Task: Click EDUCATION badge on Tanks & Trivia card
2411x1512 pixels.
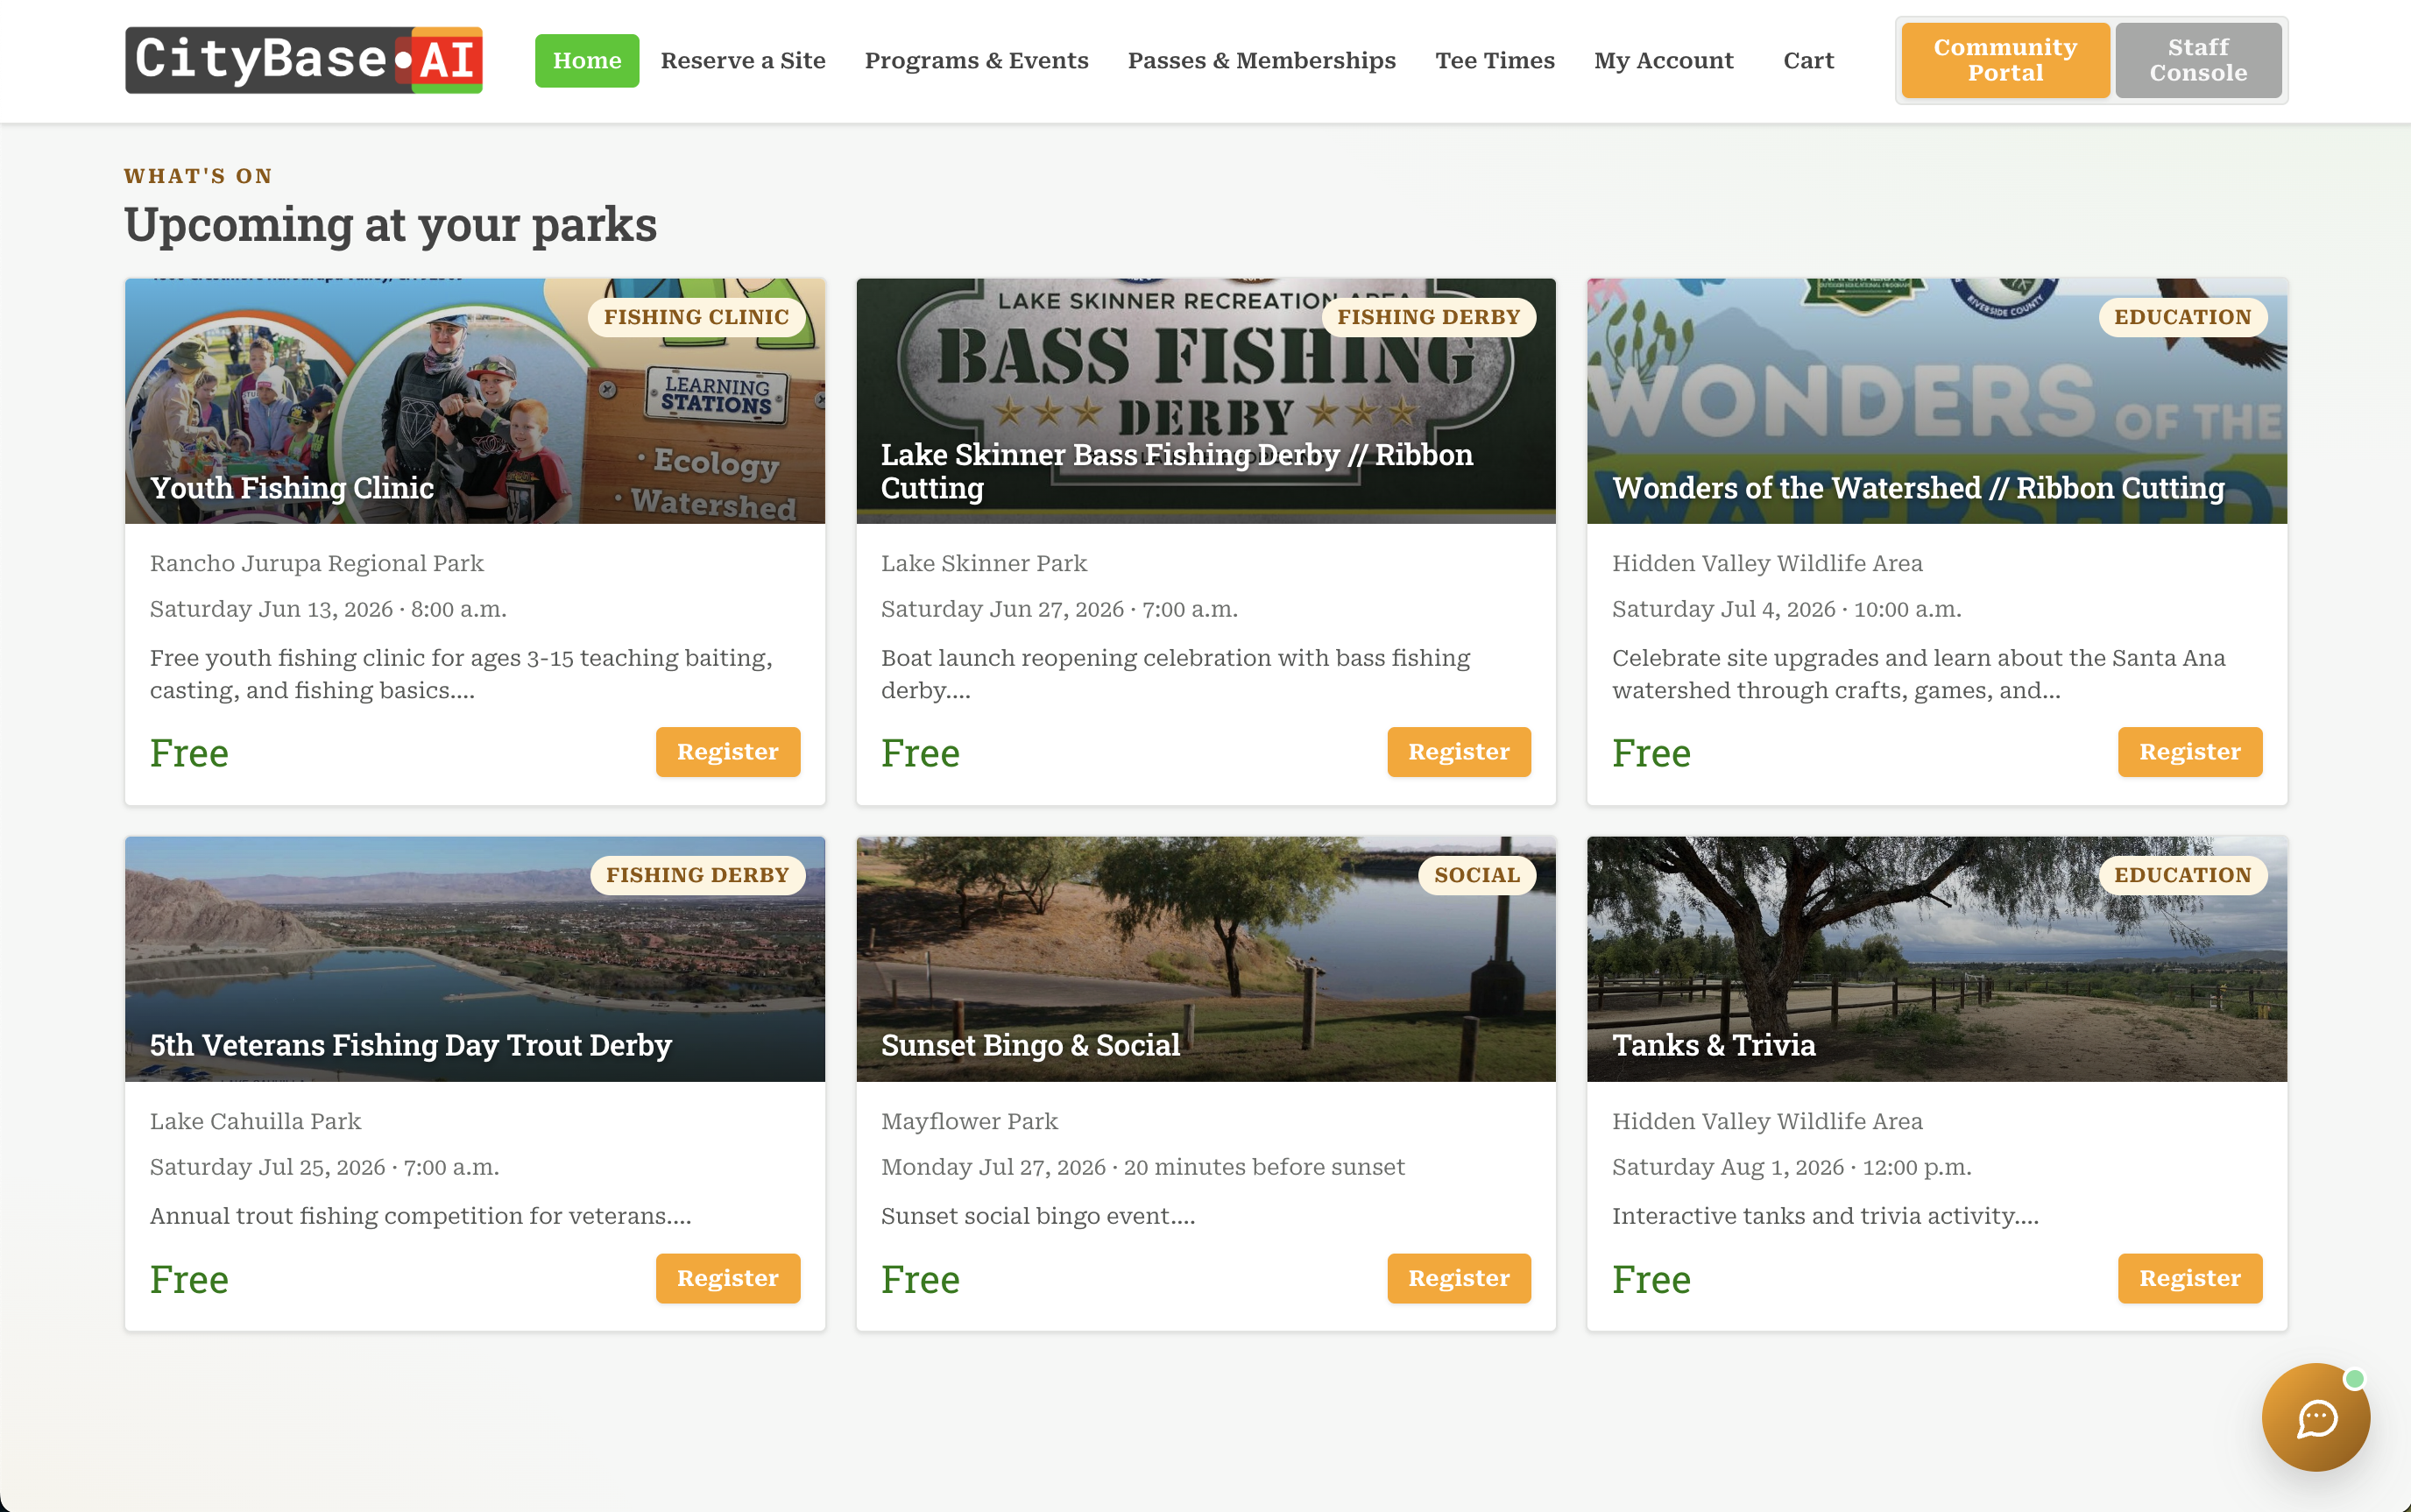Action: tap(2182, 875)
